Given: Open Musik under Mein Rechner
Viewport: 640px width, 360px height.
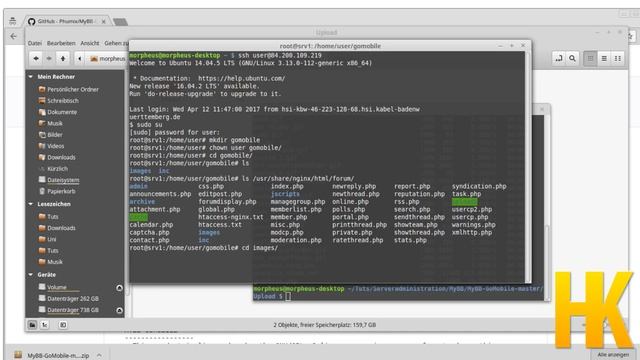Looking at the screenshot, I should (x=51, y=123).
